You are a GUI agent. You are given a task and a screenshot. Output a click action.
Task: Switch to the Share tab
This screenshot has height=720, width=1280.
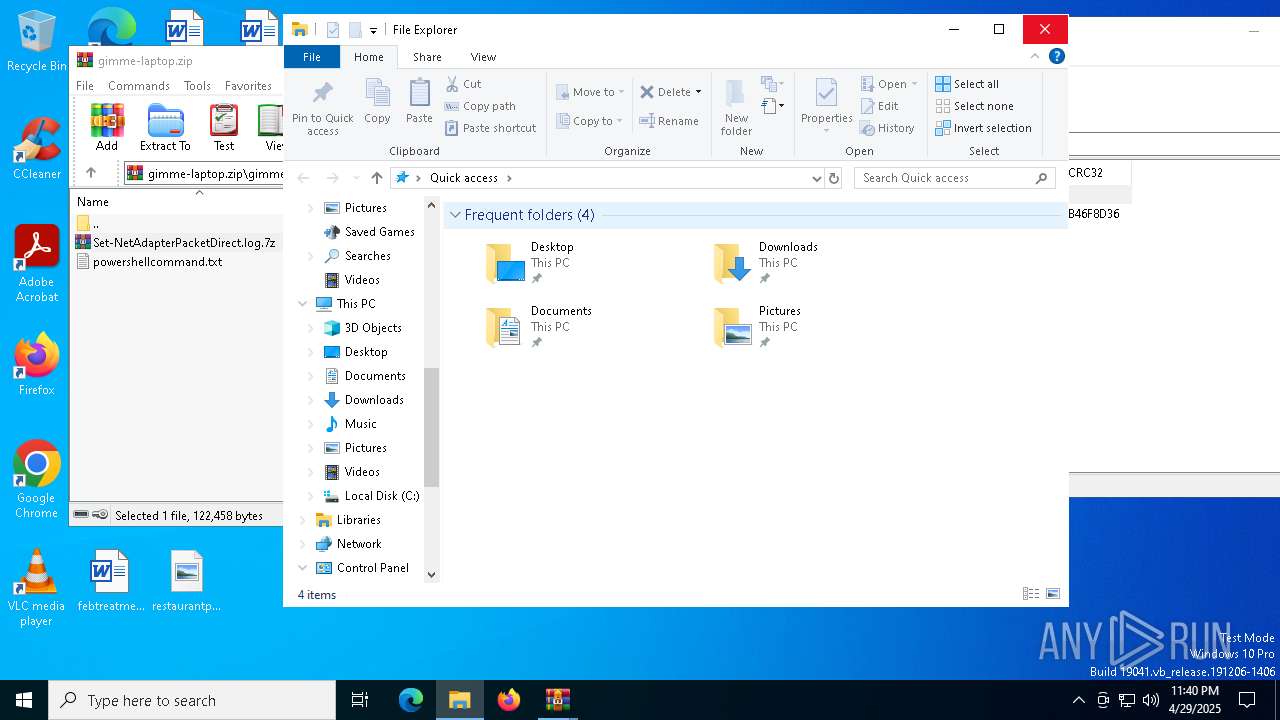(427, 57)
